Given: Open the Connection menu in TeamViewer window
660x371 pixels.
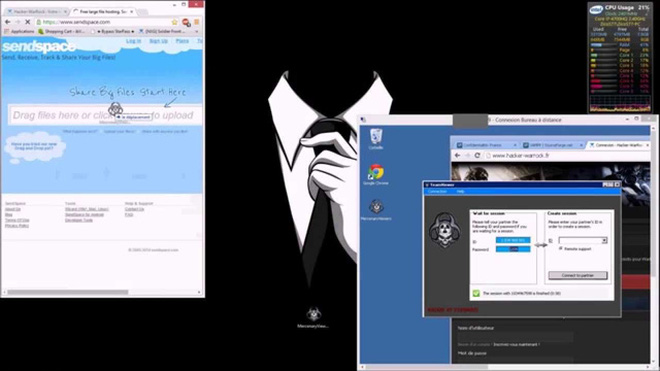Looking at the screenshot, I should [437, 192].
